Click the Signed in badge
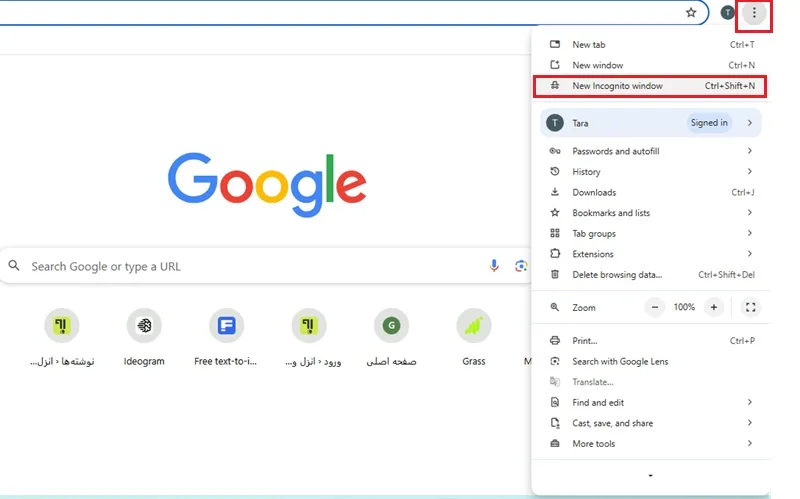Image resolution: width=800 pixels, height=499 pixels. pyautogui.click(x=709, y=122)
